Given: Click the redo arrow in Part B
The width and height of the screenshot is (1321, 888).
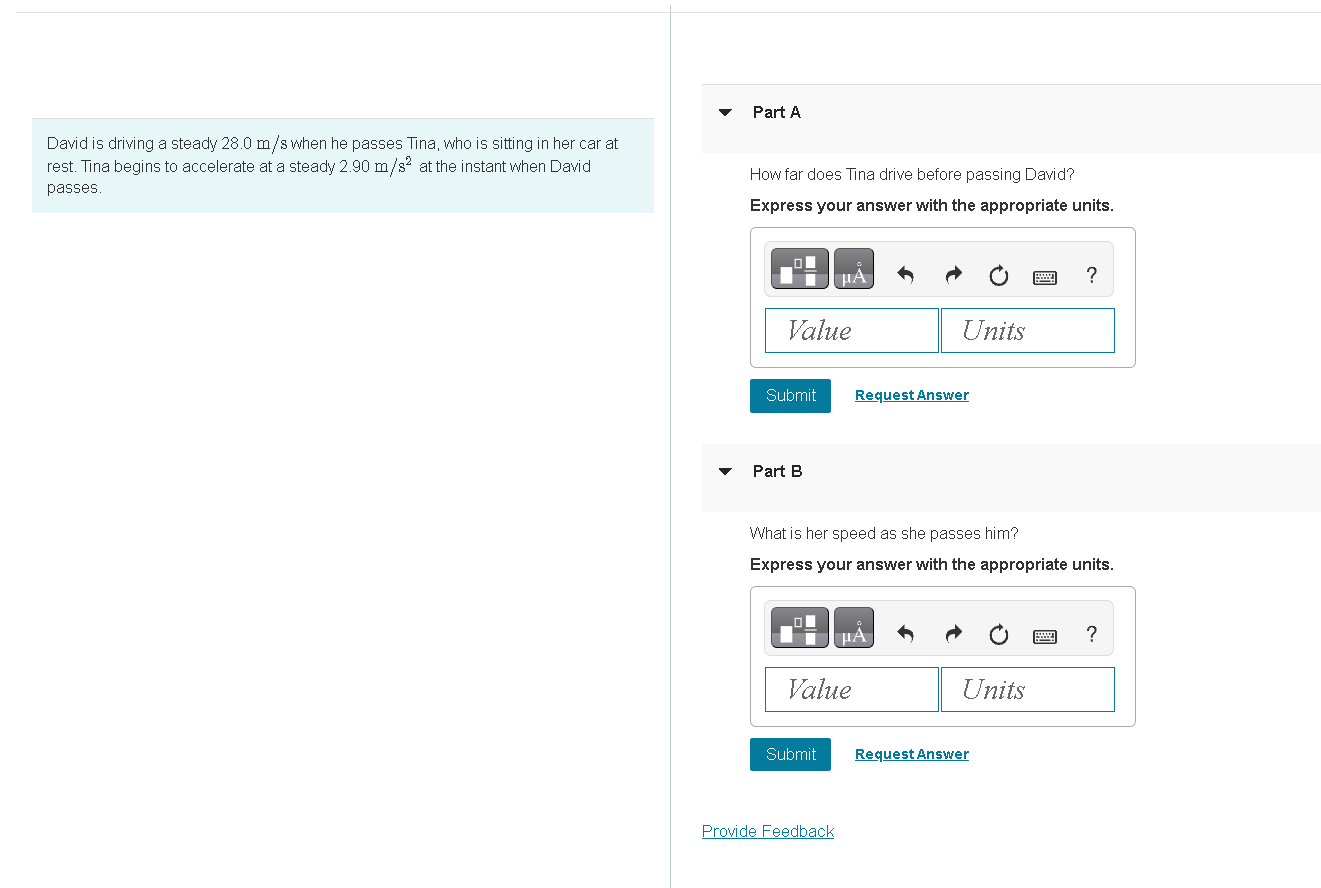Looking at the screenshot, I should click(x=953, y=634).
